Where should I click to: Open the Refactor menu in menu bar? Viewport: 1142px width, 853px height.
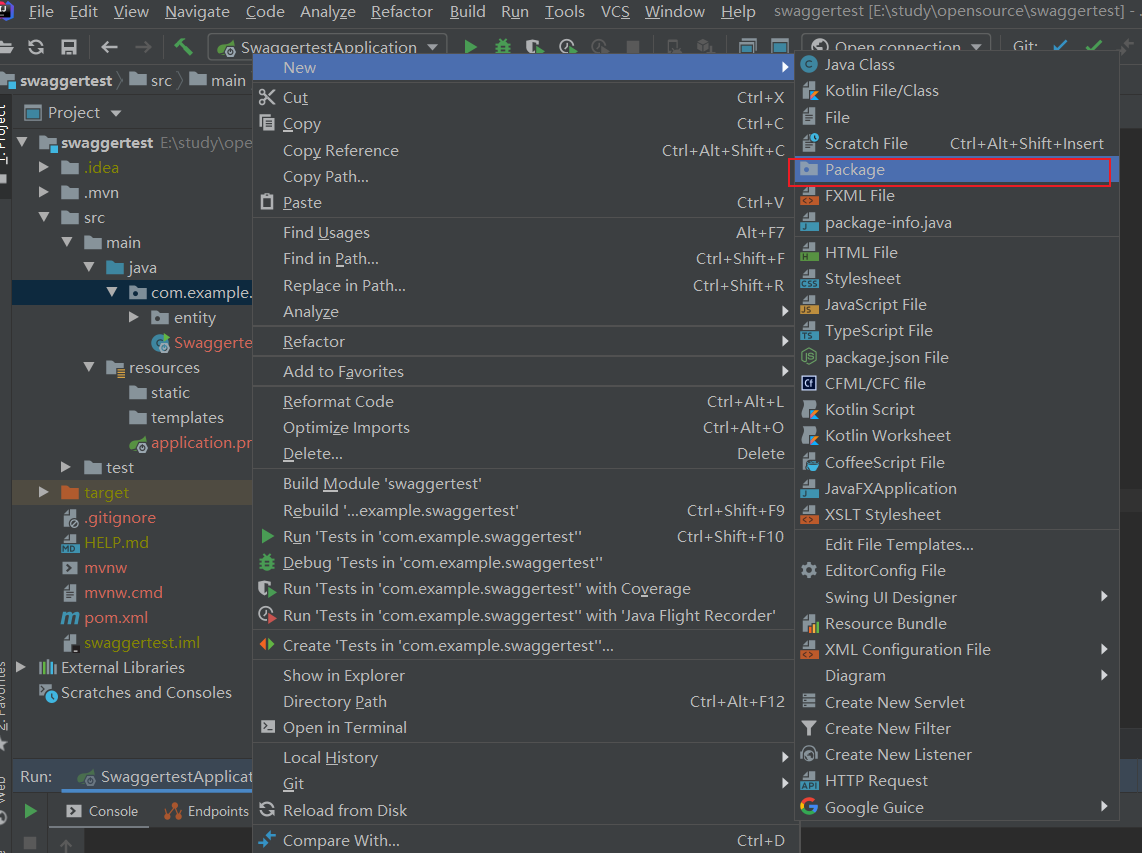pos(401,12)
